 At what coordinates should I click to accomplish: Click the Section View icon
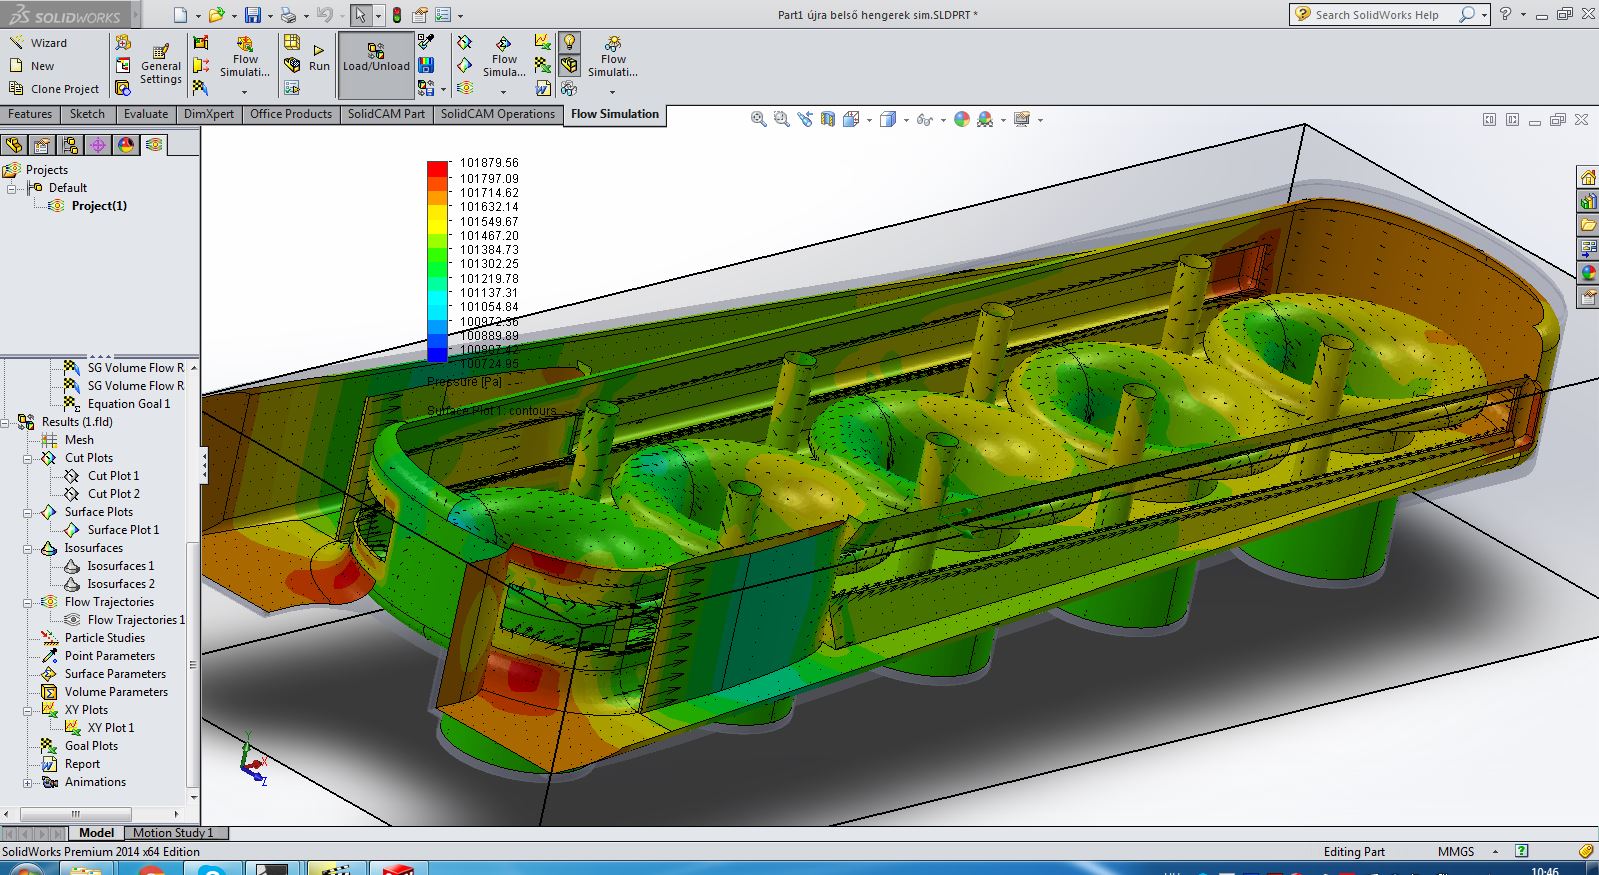pos(827,120)
